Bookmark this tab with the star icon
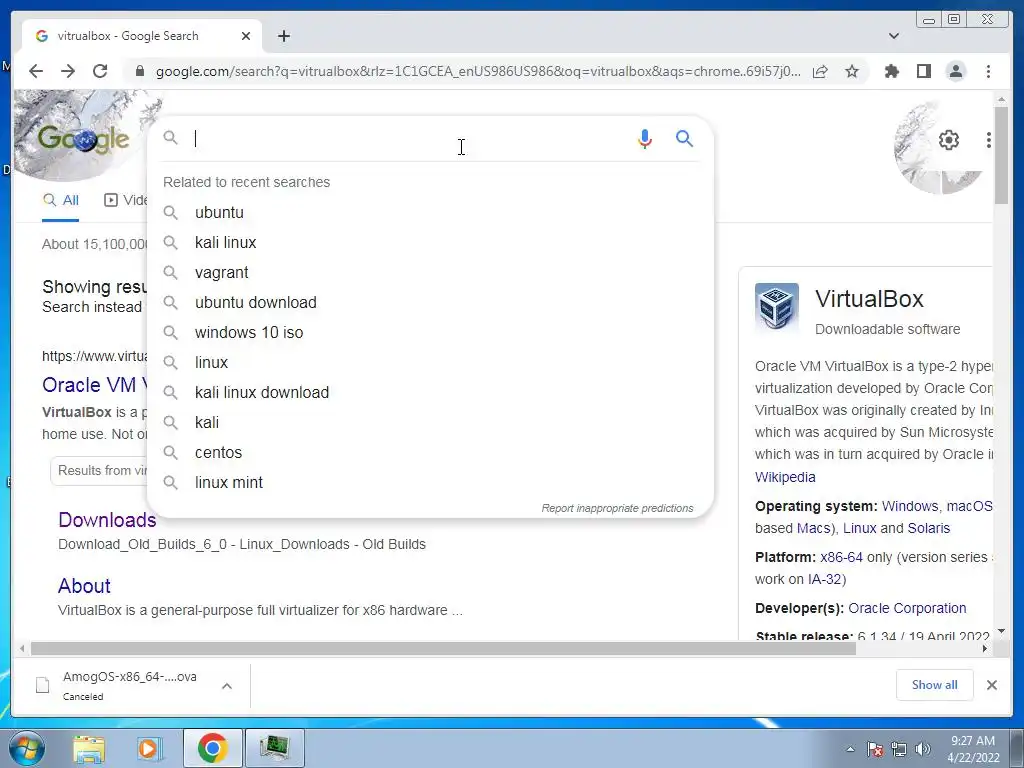 [x=852, y=71]
